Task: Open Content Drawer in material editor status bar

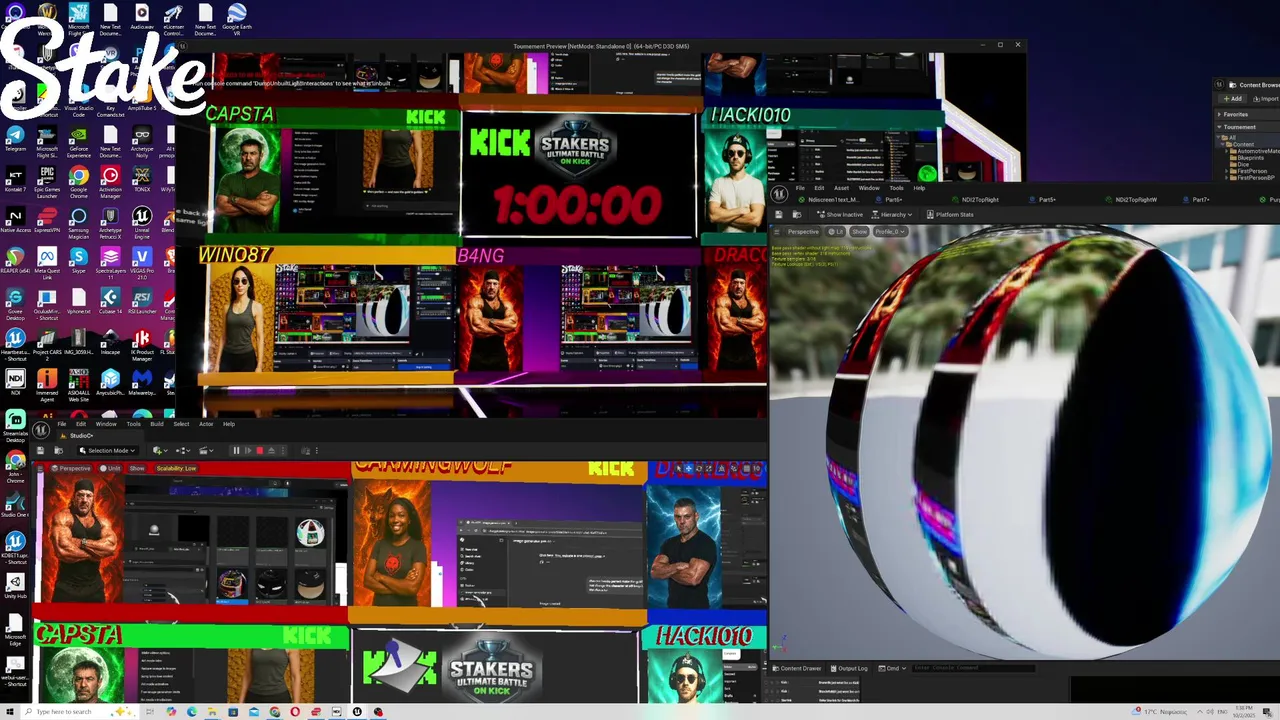Action: click(x=797, y=668)
